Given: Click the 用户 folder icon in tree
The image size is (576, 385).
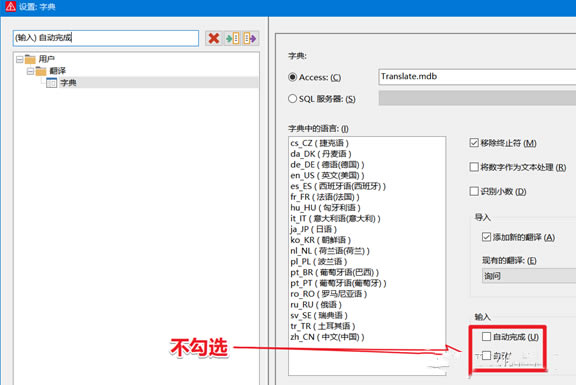Looking at the screenshot, I should coord(30,59).
